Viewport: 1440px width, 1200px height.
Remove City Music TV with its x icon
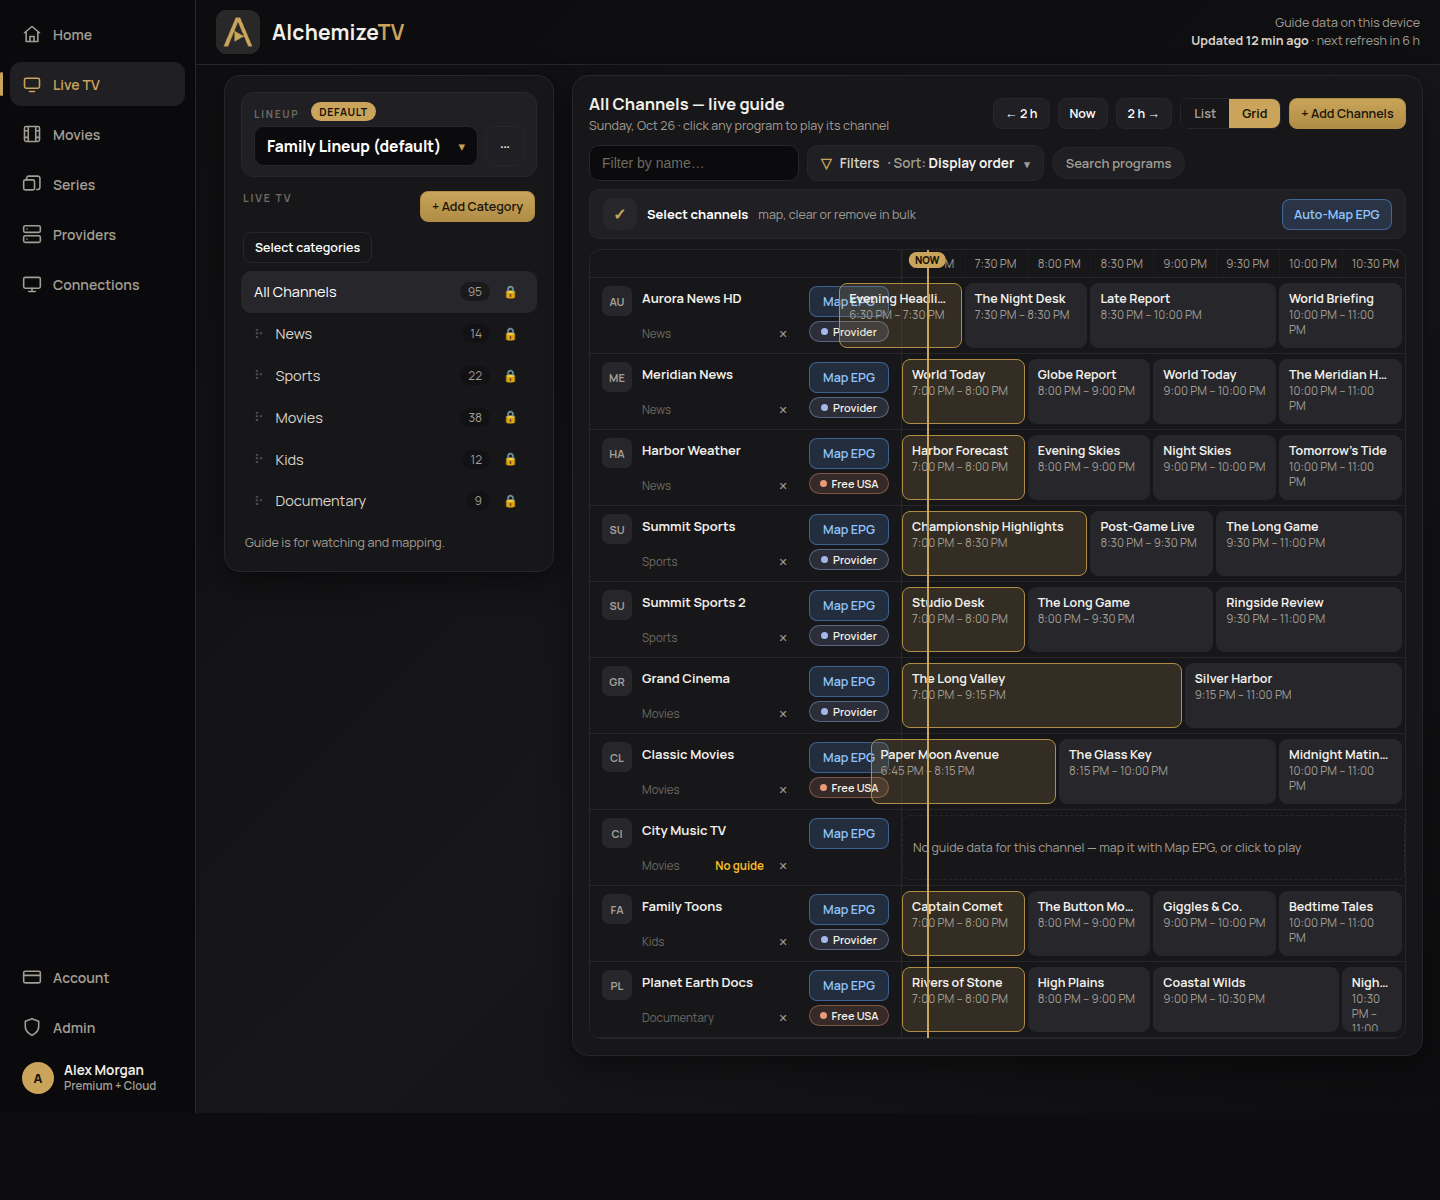[x=783, y=866]
